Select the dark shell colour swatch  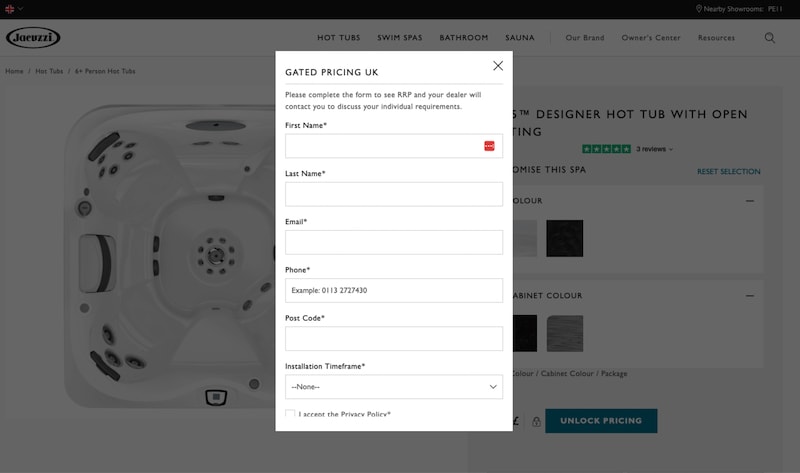pos(565,238)
